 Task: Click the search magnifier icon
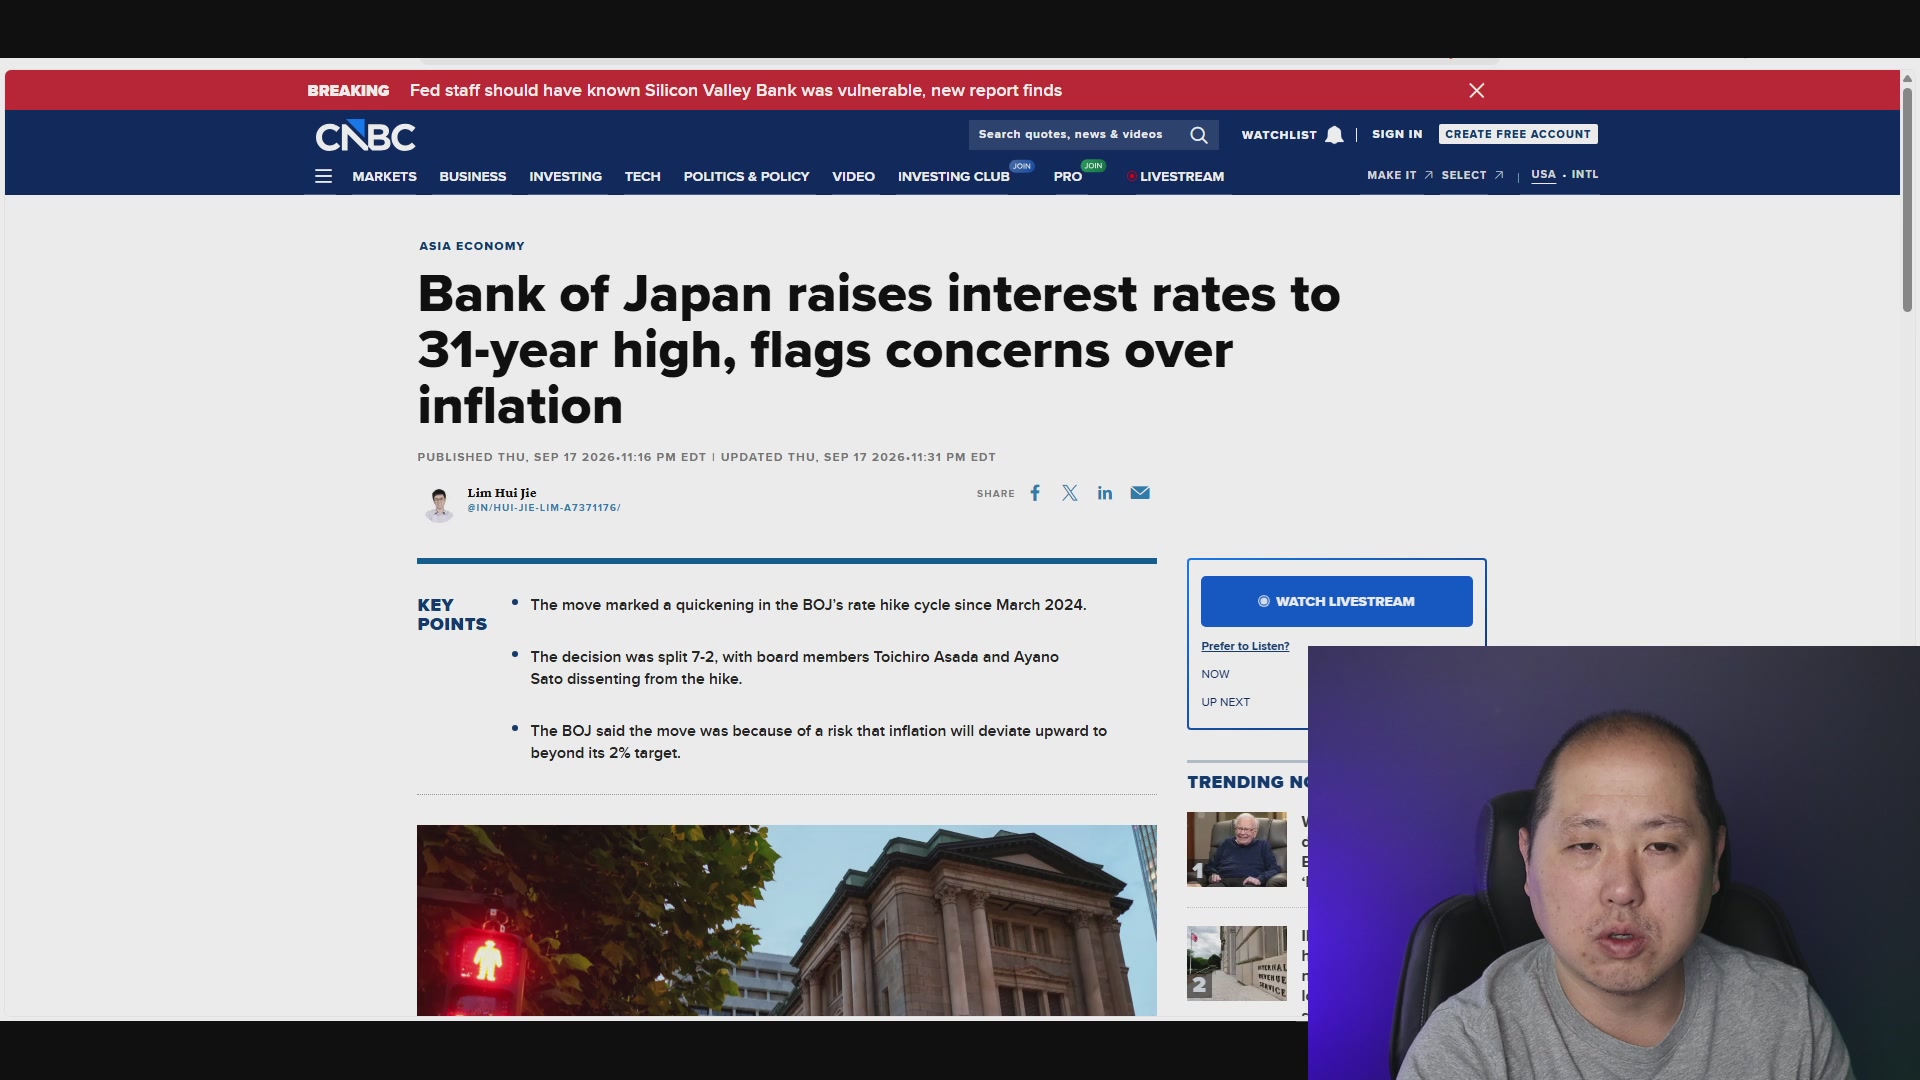coord(1198,135)
